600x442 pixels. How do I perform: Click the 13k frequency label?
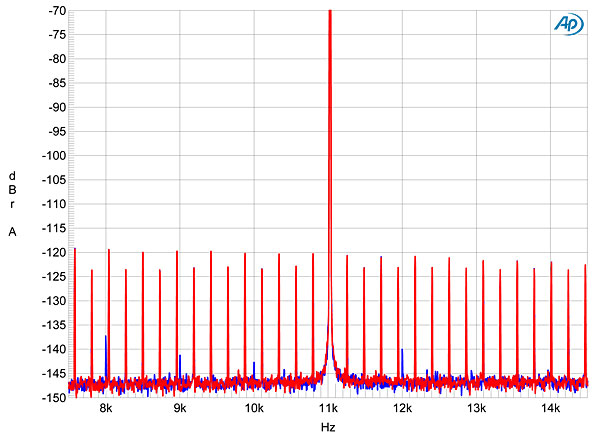[476, 409]
